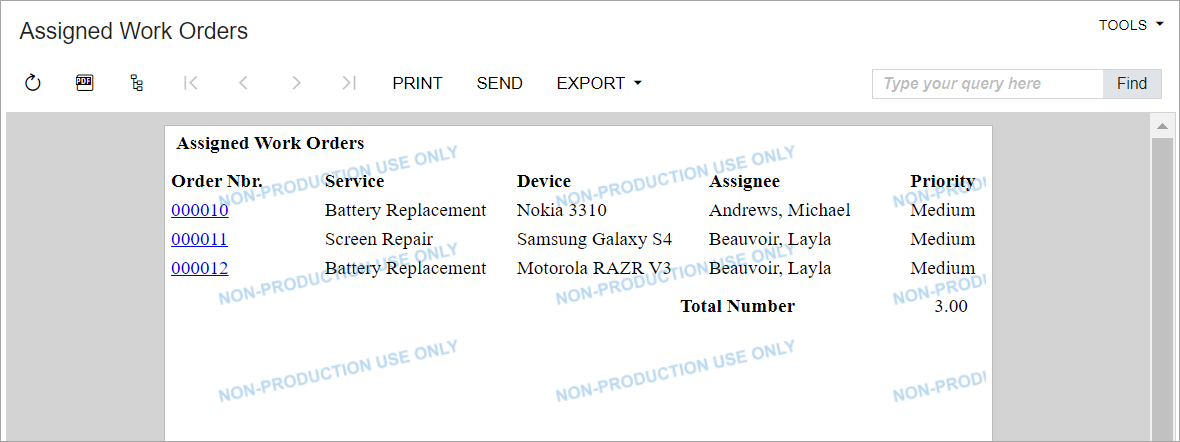This screenshot has height=442, width=1180.
Task: Click the Refresh report icon
Action: click(33, 83)
